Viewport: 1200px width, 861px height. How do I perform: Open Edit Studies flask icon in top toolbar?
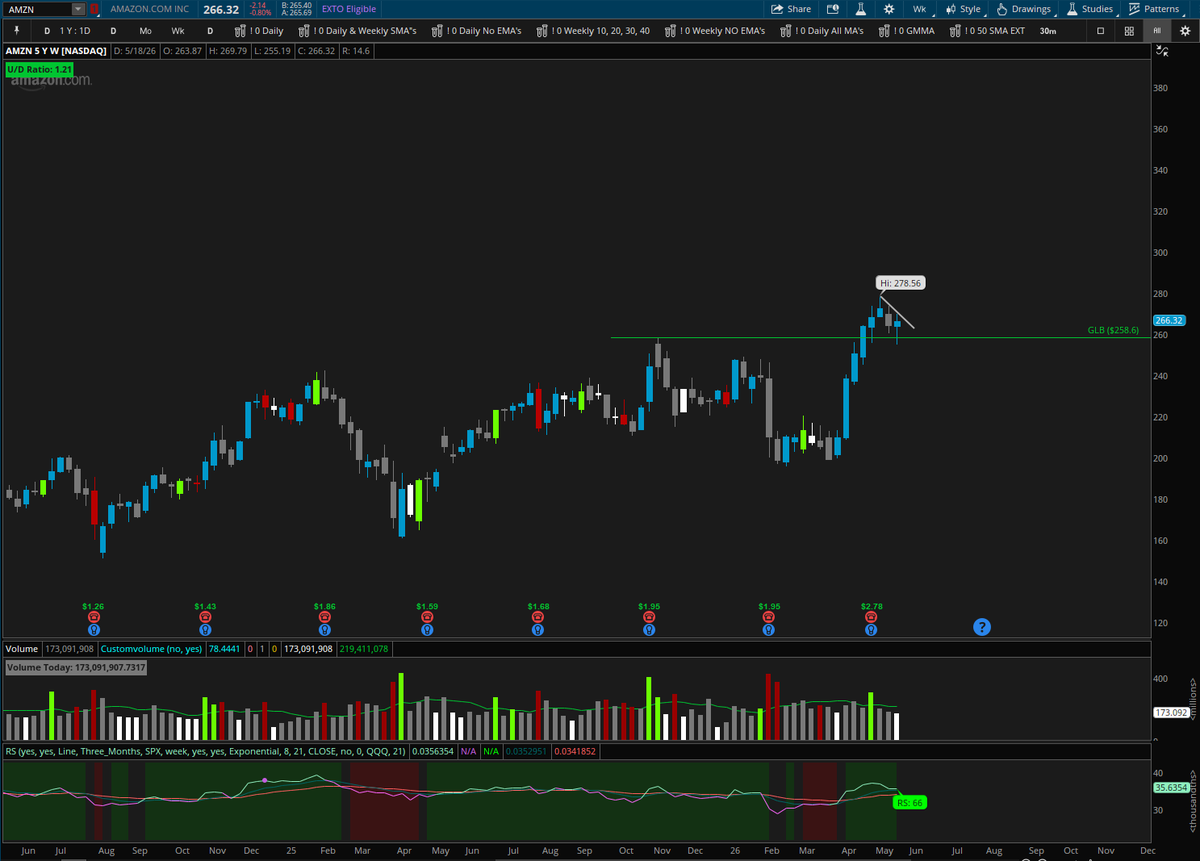860,9
